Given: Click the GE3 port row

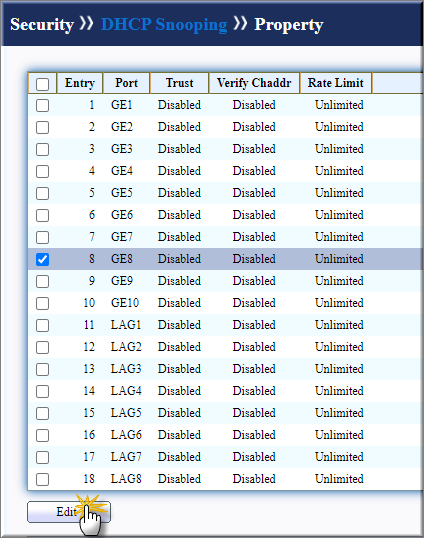Looking at the screenshot, I should pyautogui.click(x=225, y=149).
